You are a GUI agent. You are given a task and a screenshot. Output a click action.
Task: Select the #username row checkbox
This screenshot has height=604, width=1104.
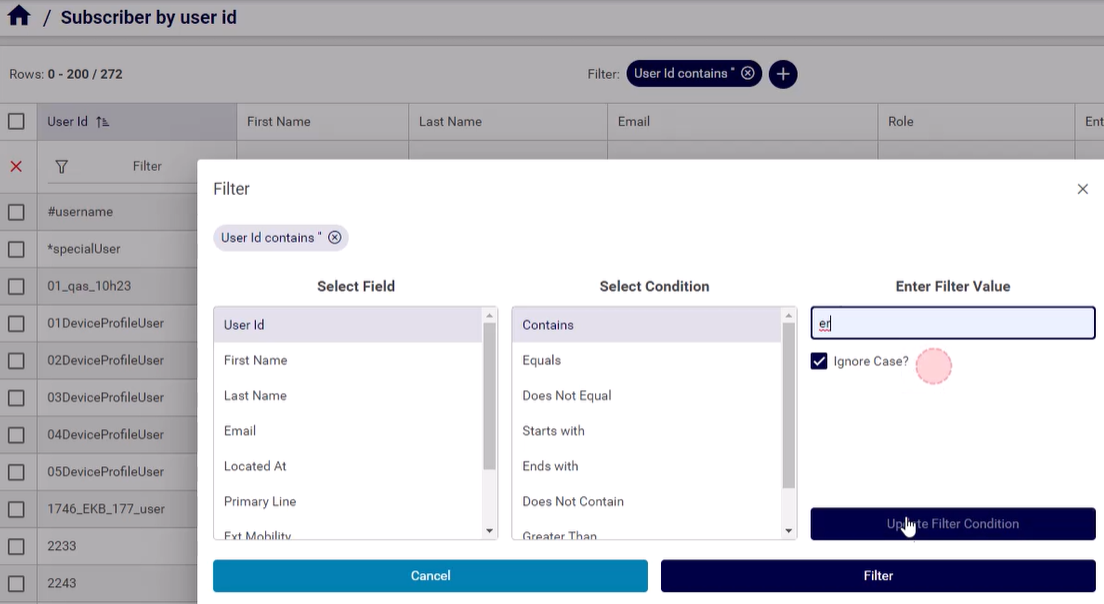(16, 212)
